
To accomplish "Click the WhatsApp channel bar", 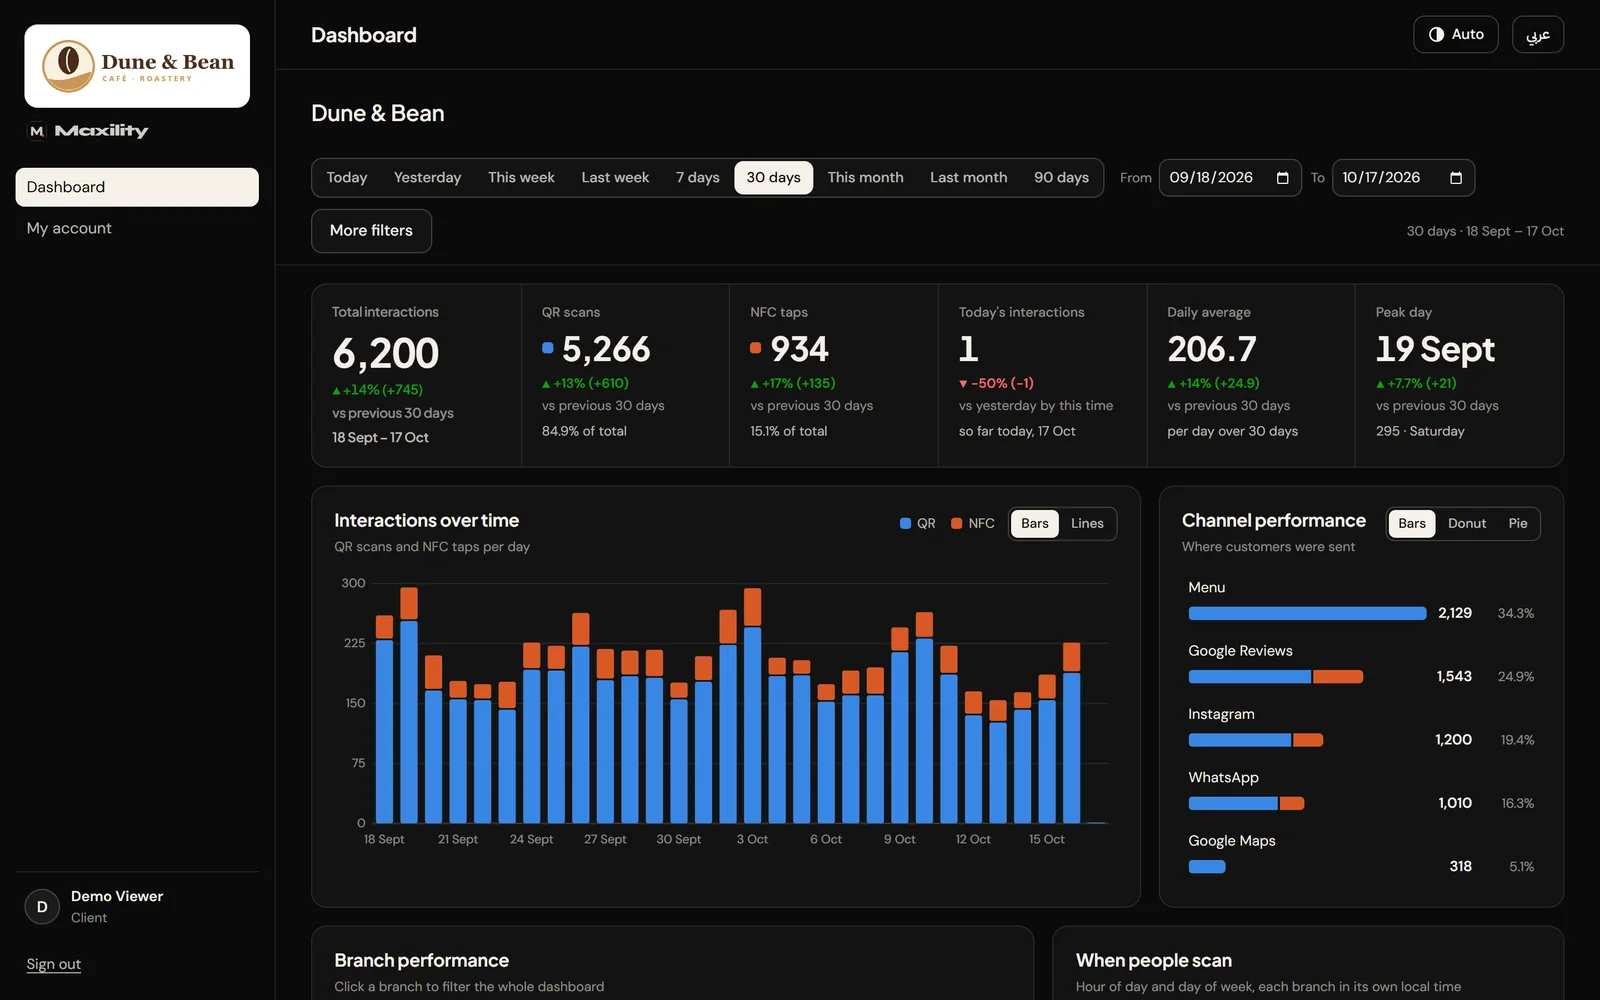I will pos(1246,803).
